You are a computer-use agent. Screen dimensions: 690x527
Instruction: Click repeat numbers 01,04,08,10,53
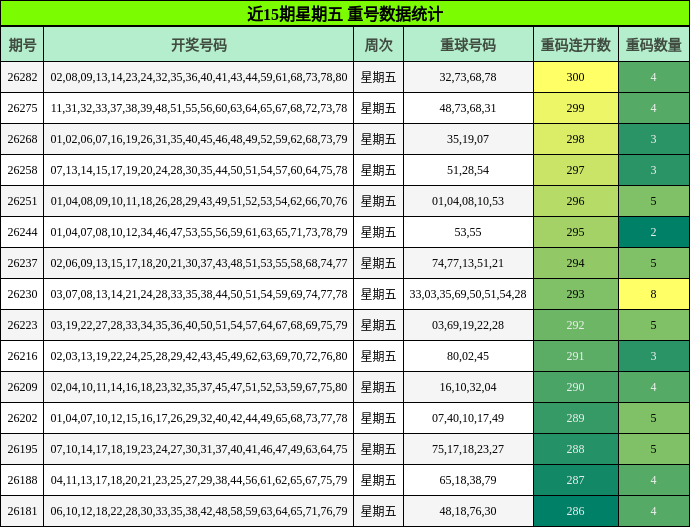[x=468, y=201]
